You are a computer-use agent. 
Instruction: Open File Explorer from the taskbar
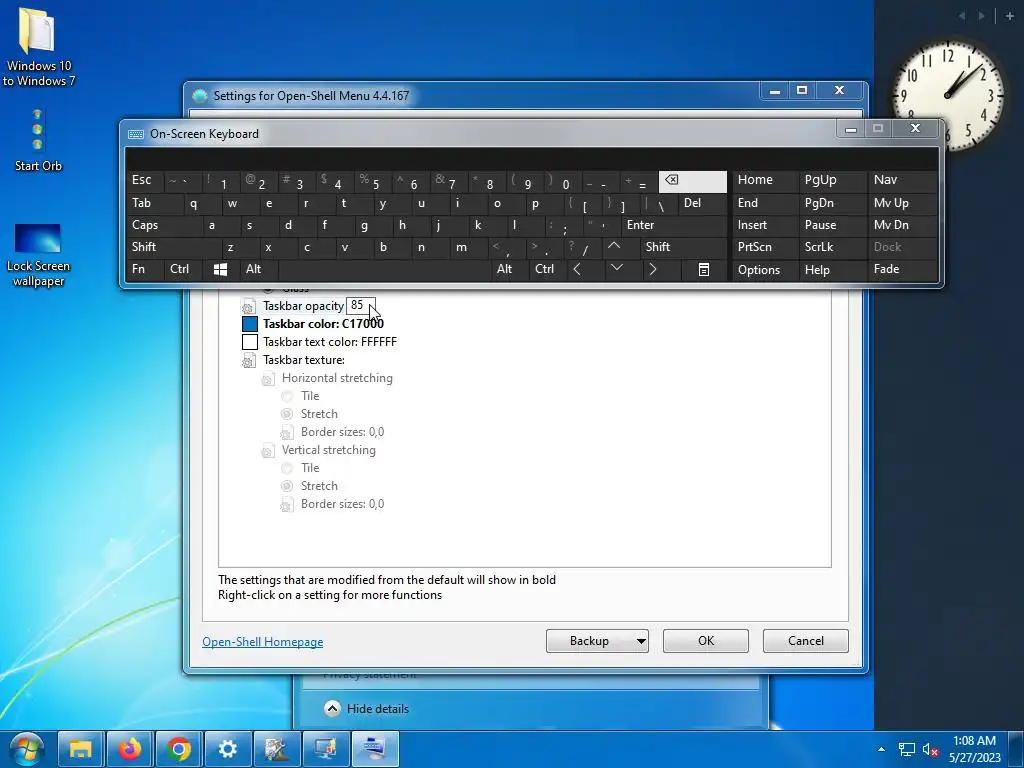tap(81, 748)
